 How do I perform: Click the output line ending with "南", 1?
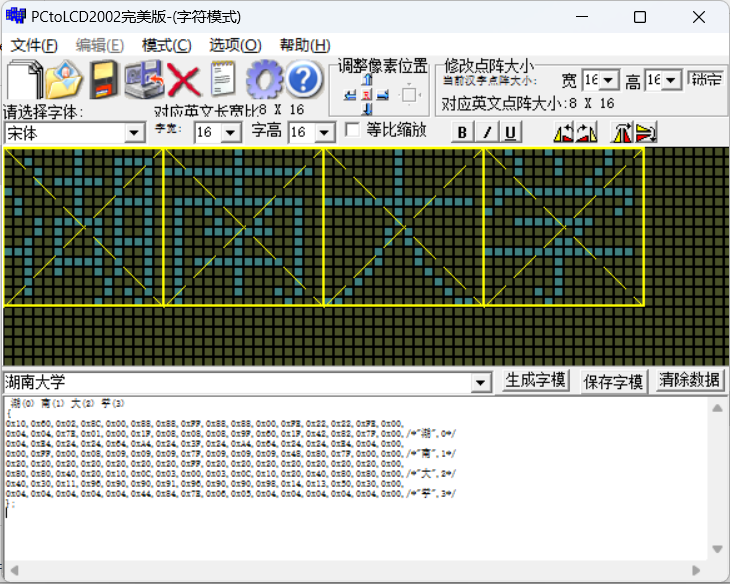(x=231, y=454)
